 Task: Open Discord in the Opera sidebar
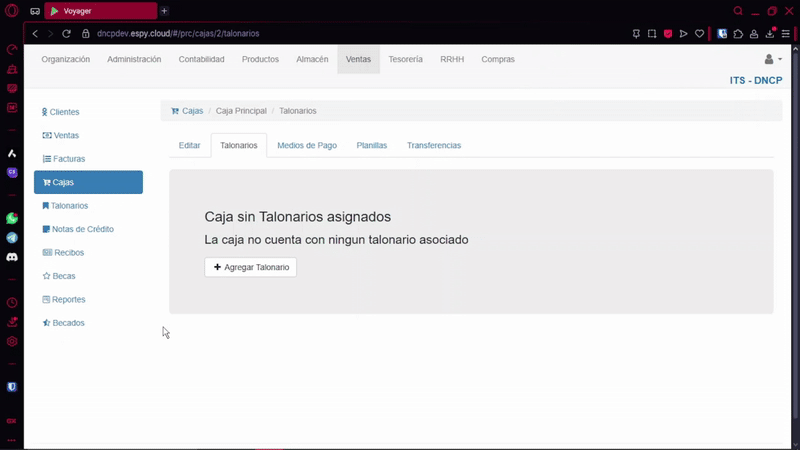pos(12,257)
